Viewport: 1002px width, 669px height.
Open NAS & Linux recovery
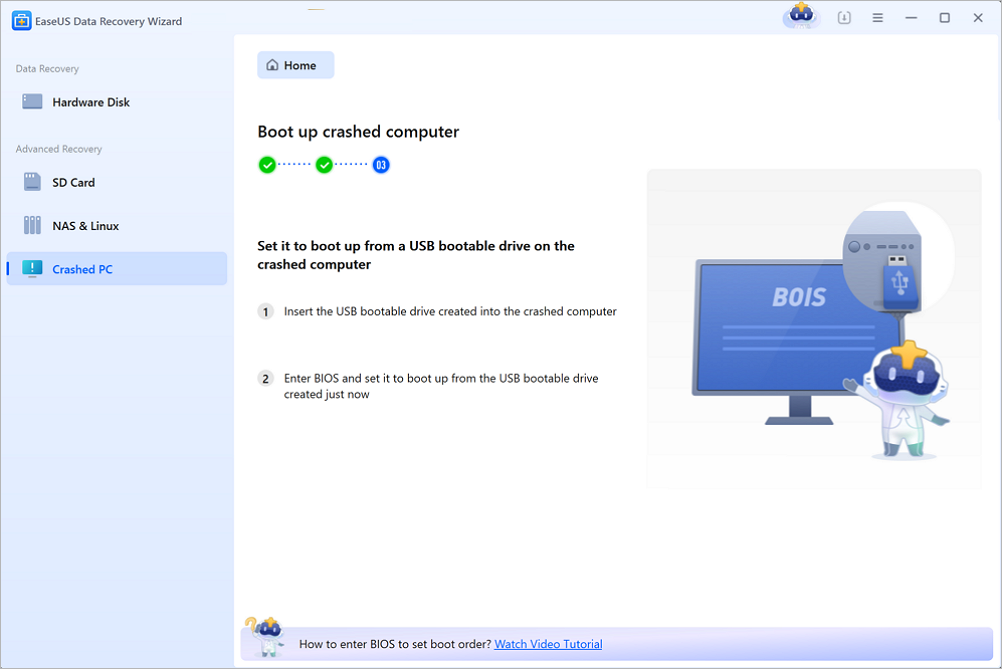85,226
